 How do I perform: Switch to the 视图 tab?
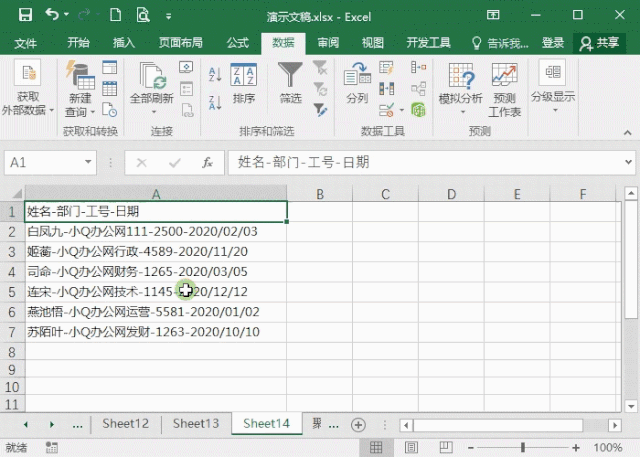pos(373,42)
